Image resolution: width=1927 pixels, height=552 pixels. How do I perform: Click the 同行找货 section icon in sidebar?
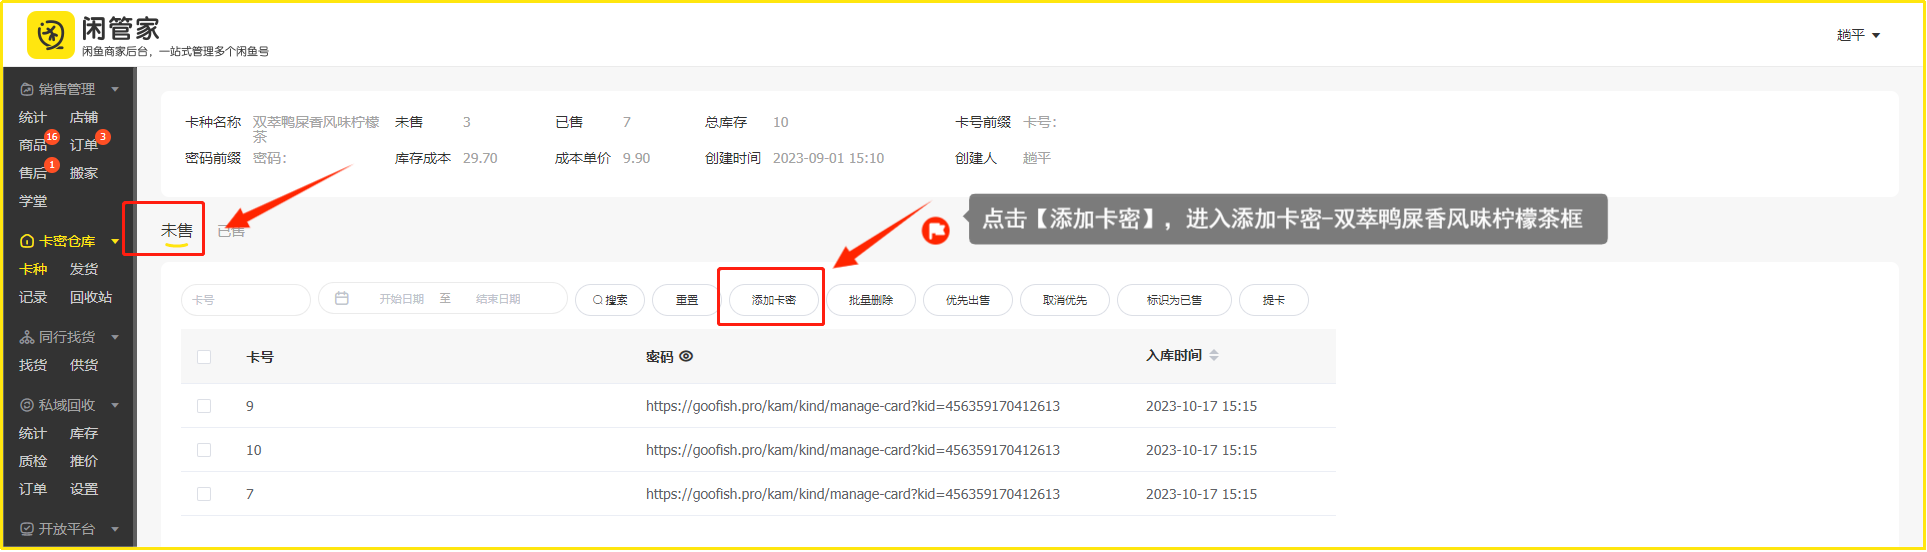tap(27, 337)
